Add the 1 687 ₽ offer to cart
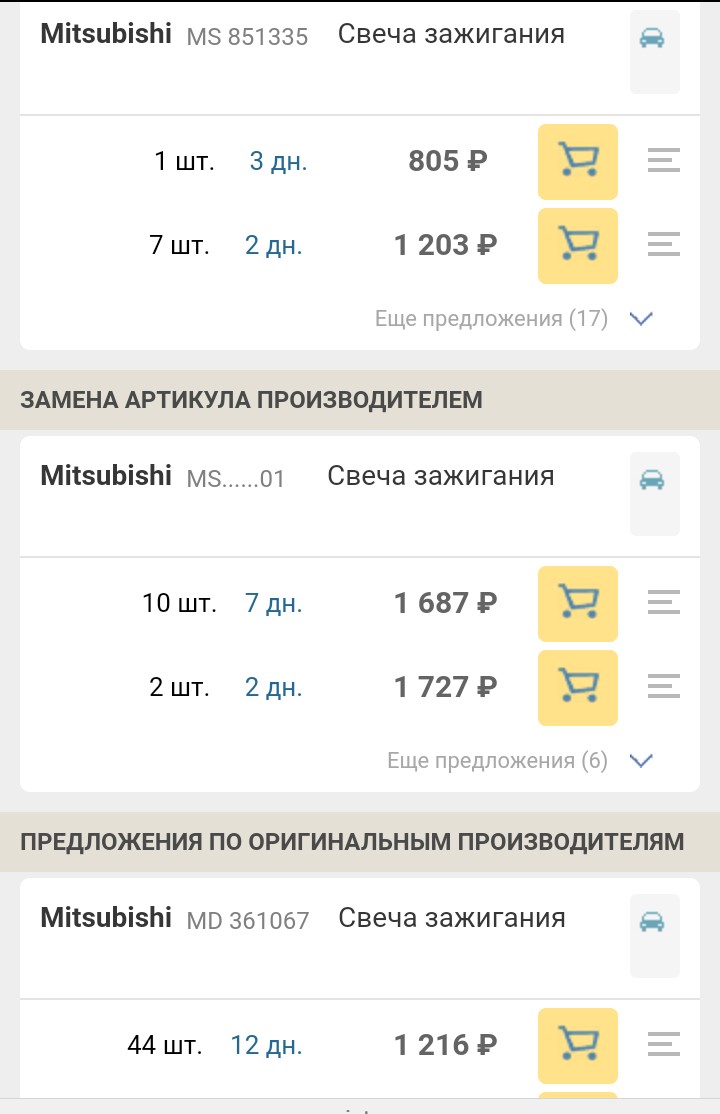The height and width of the screenshot is (1114, 720). click(577, 603)
